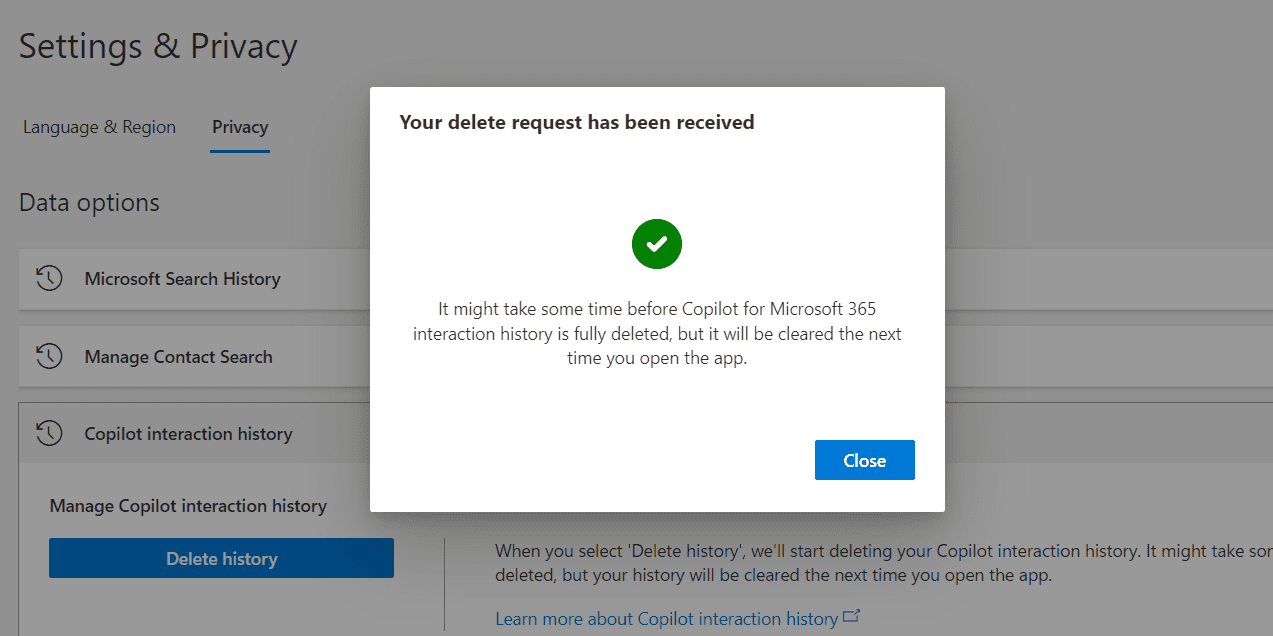Click the Data options heading

click(x=89, y=203)
